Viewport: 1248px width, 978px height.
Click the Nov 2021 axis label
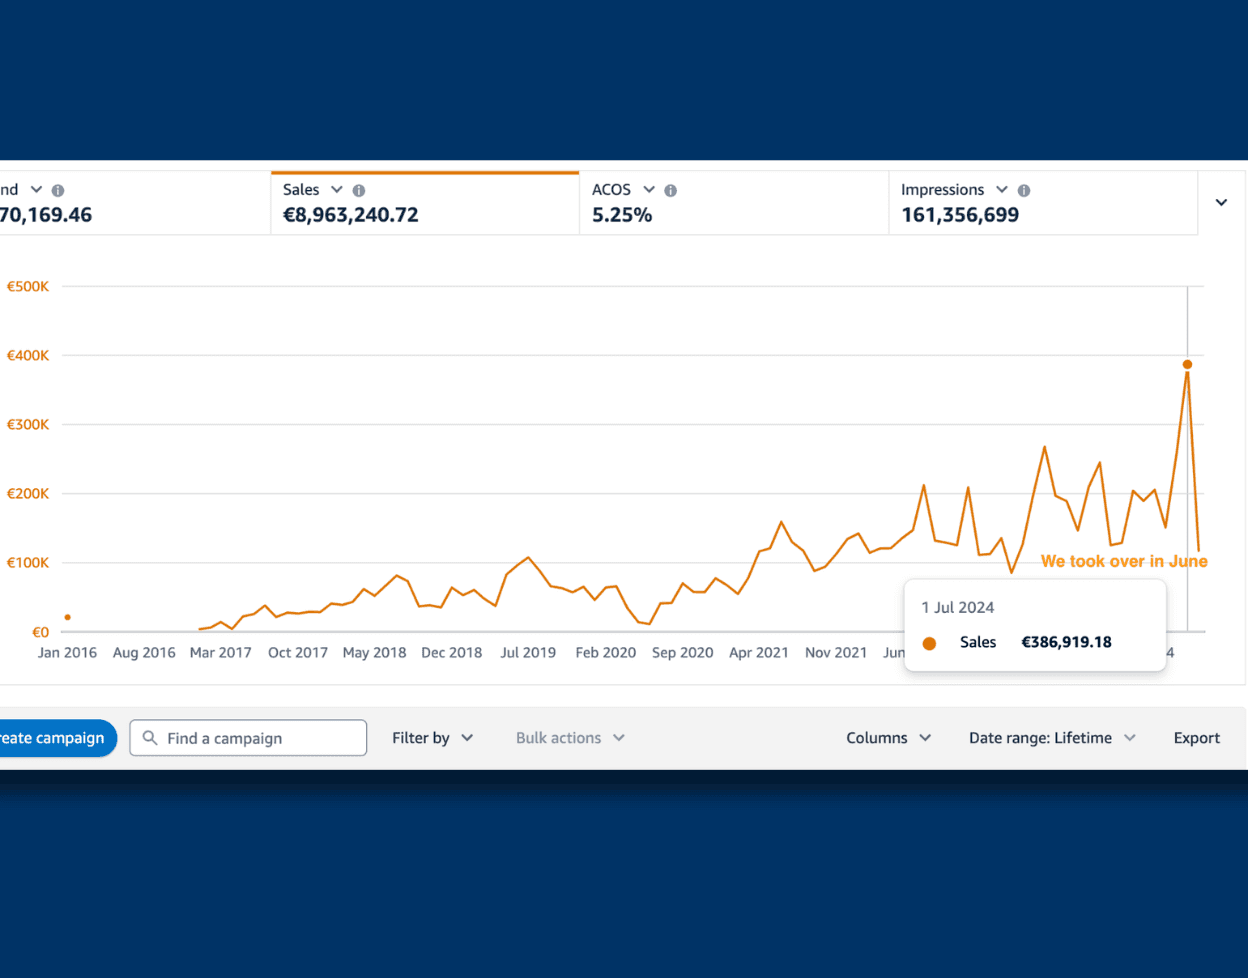[836, 653]
